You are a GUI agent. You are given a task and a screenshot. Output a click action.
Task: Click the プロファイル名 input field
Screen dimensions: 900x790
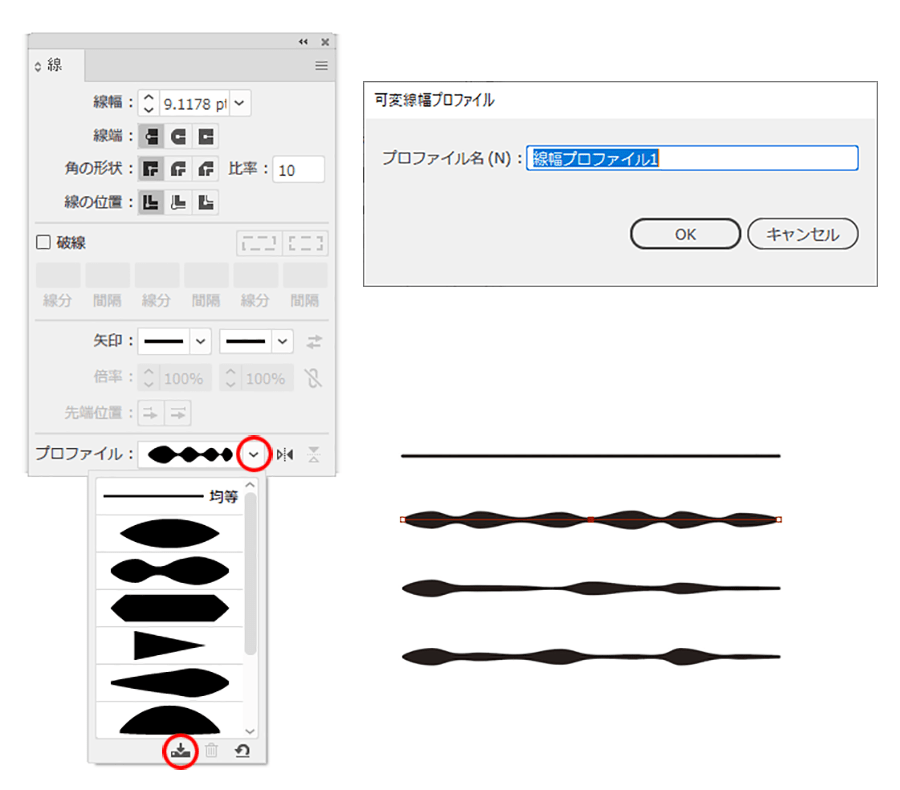click(692, 158)
